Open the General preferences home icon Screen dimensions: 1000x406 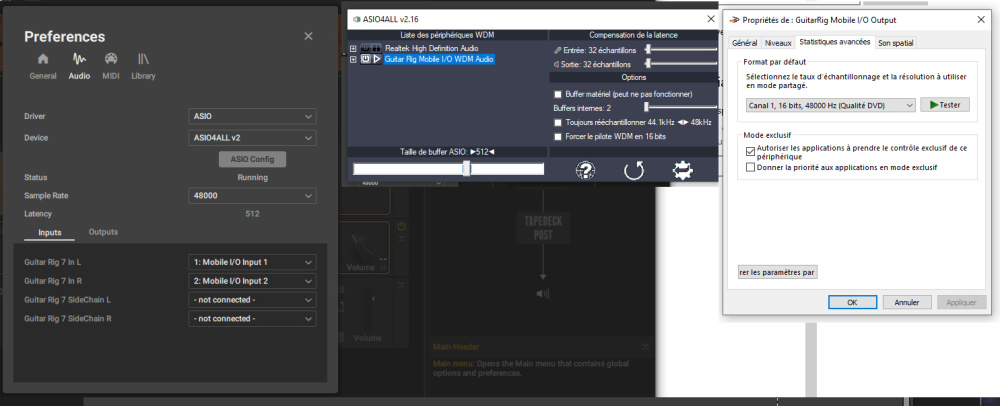coord(43,59)
